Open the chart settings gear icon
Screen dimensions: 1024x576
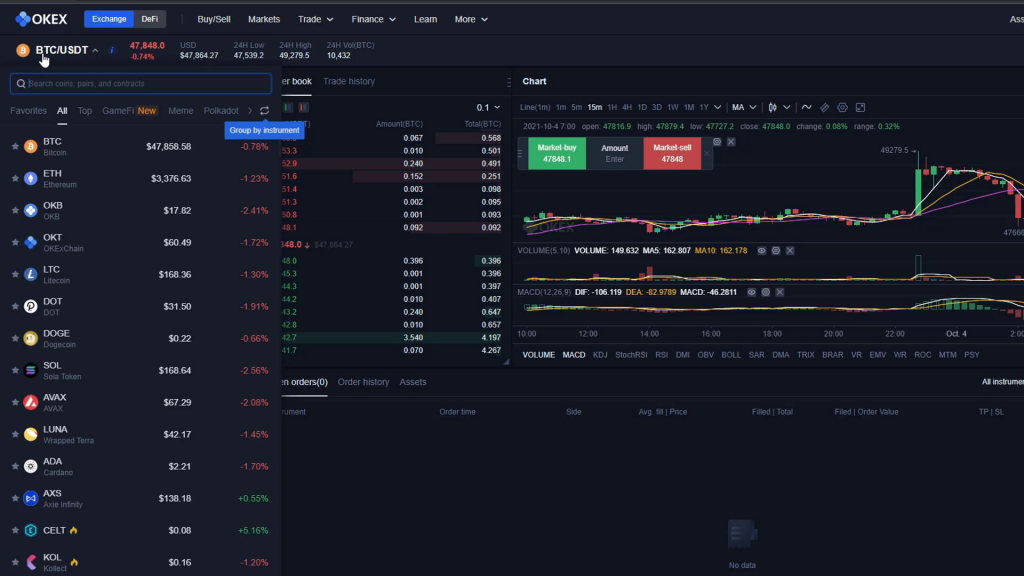click(843, 106)
